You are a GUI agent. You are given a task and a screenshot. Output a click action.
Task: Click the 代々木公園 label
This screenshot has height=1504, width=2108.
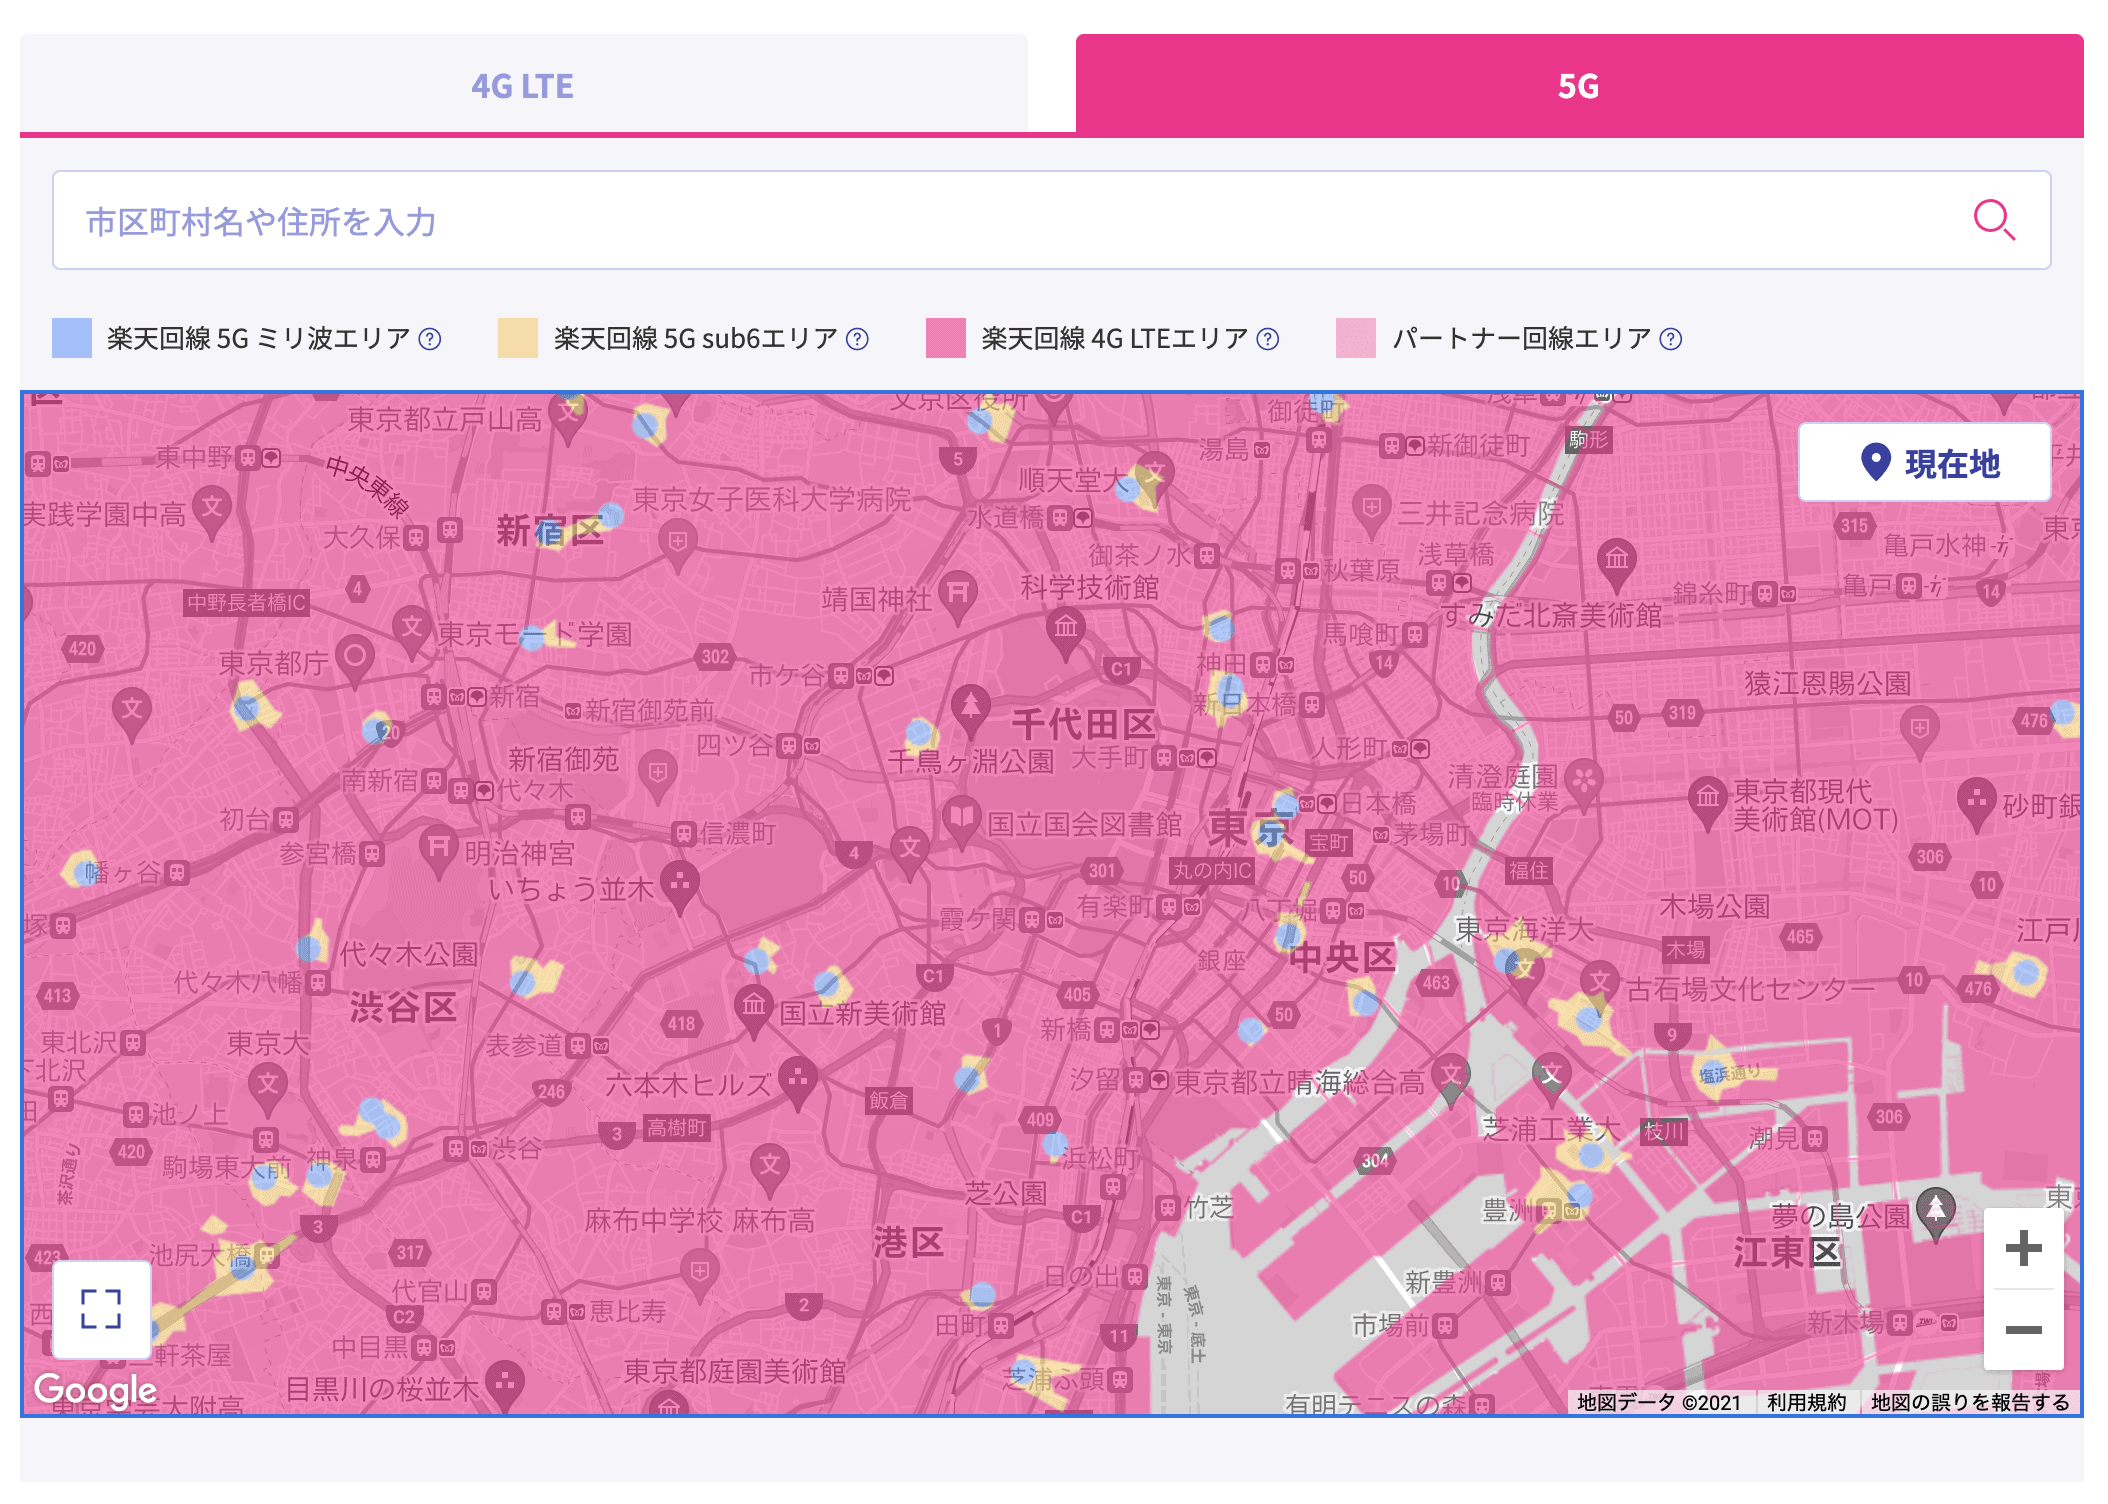408,954
